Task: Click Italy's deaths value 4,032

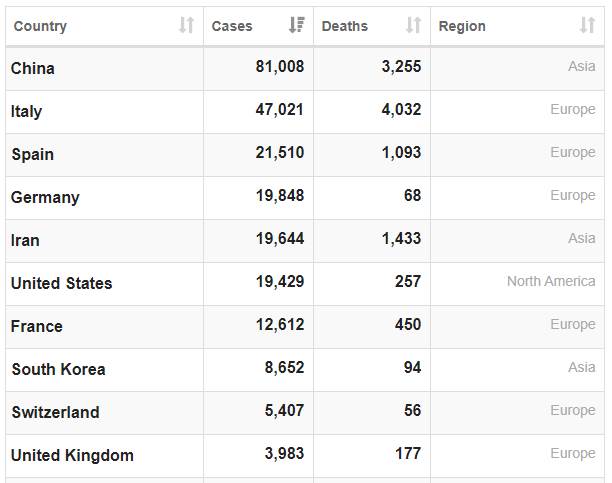Action: tap(401, 110)
